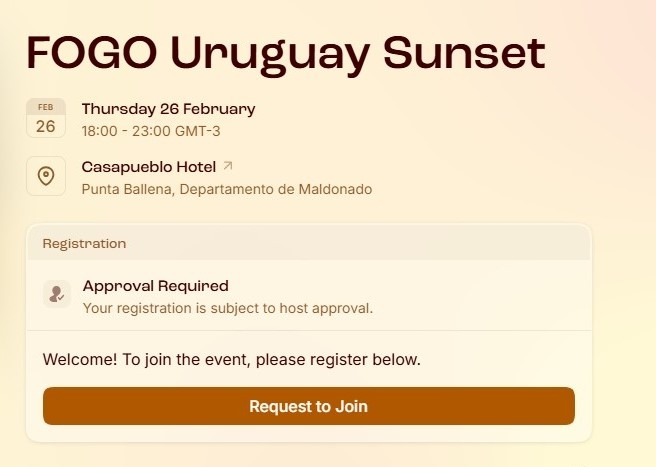
Task: Click the host approval notice text
Action: coord(227,308)
